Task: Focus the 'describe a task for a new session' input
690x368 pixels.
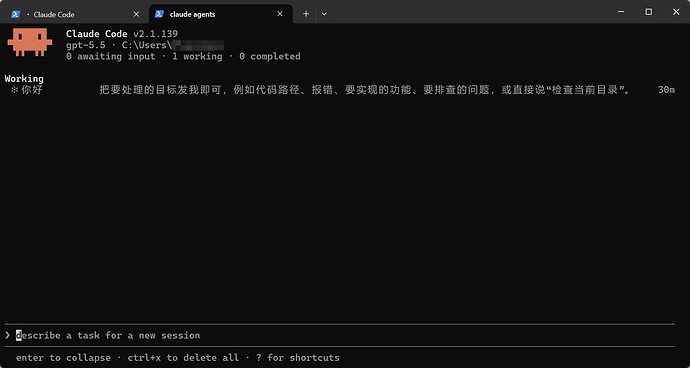Action: point(340,335)
